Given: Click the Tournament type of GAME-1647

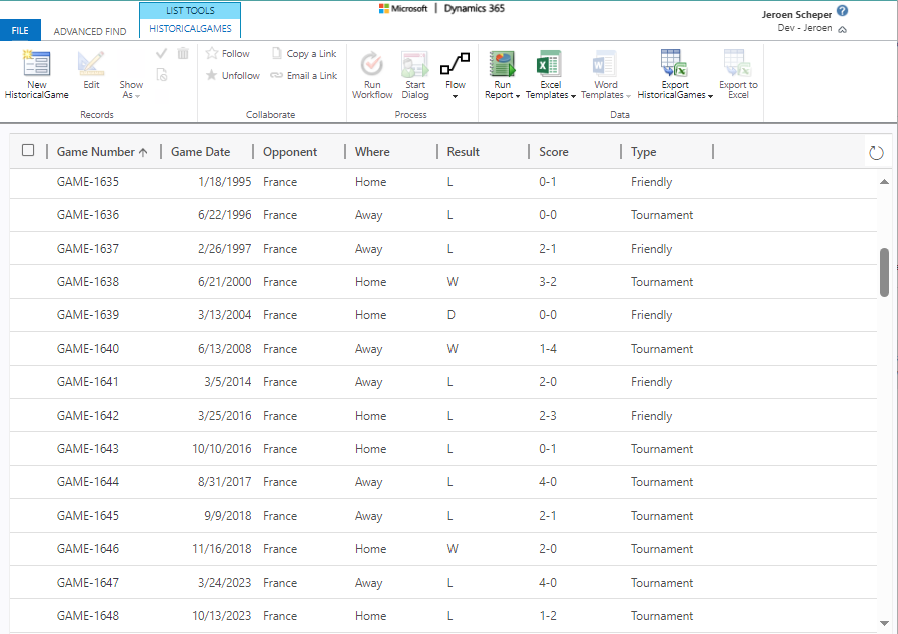Looking at the screenshot, I should pyautogui.click(x=662, y=583).
